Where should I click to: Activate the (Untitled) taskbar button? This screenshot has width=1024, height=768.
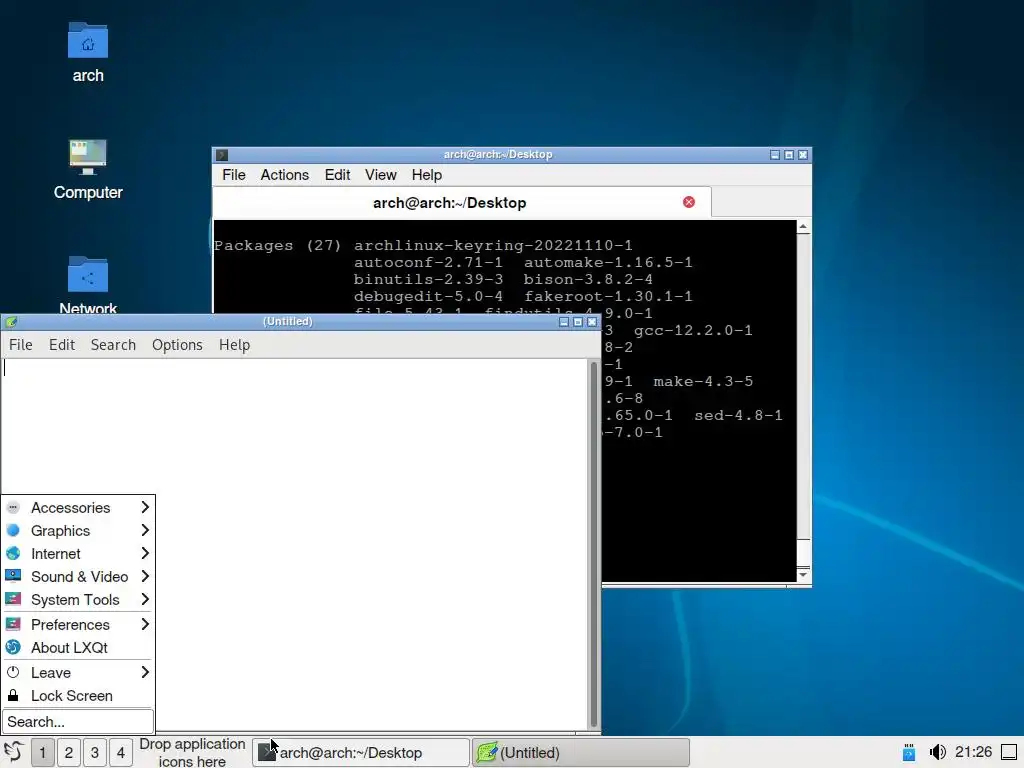(x=581, y=752)
